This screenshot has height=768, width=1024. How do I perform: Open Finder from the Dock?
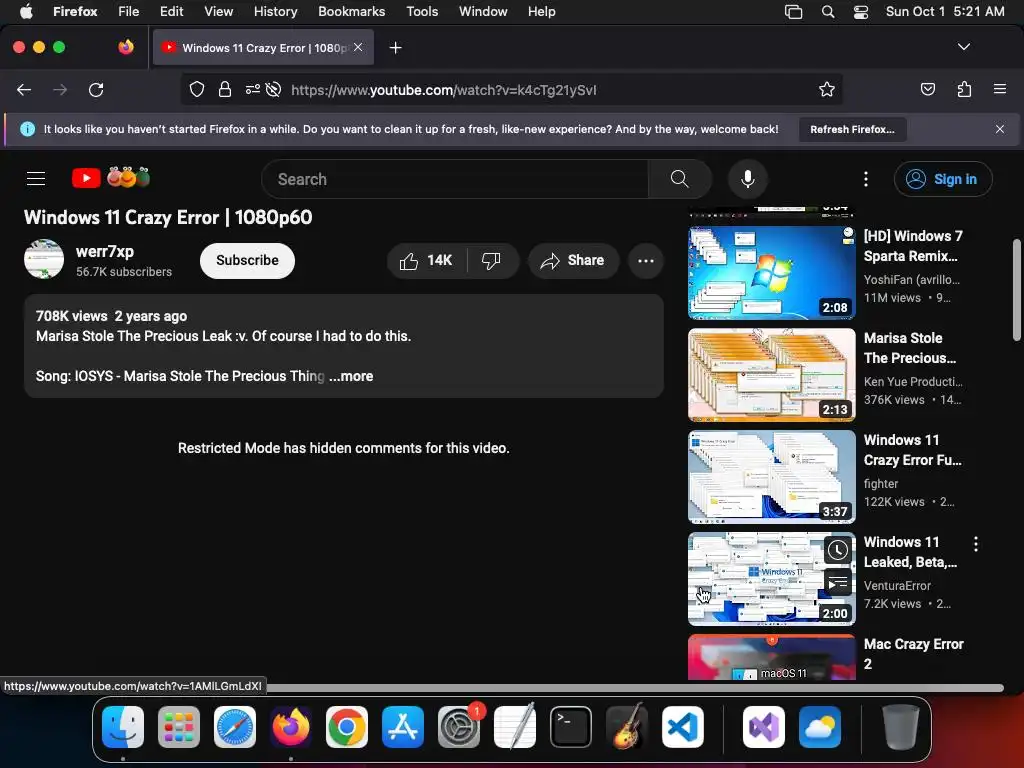[x=123, y=727]
